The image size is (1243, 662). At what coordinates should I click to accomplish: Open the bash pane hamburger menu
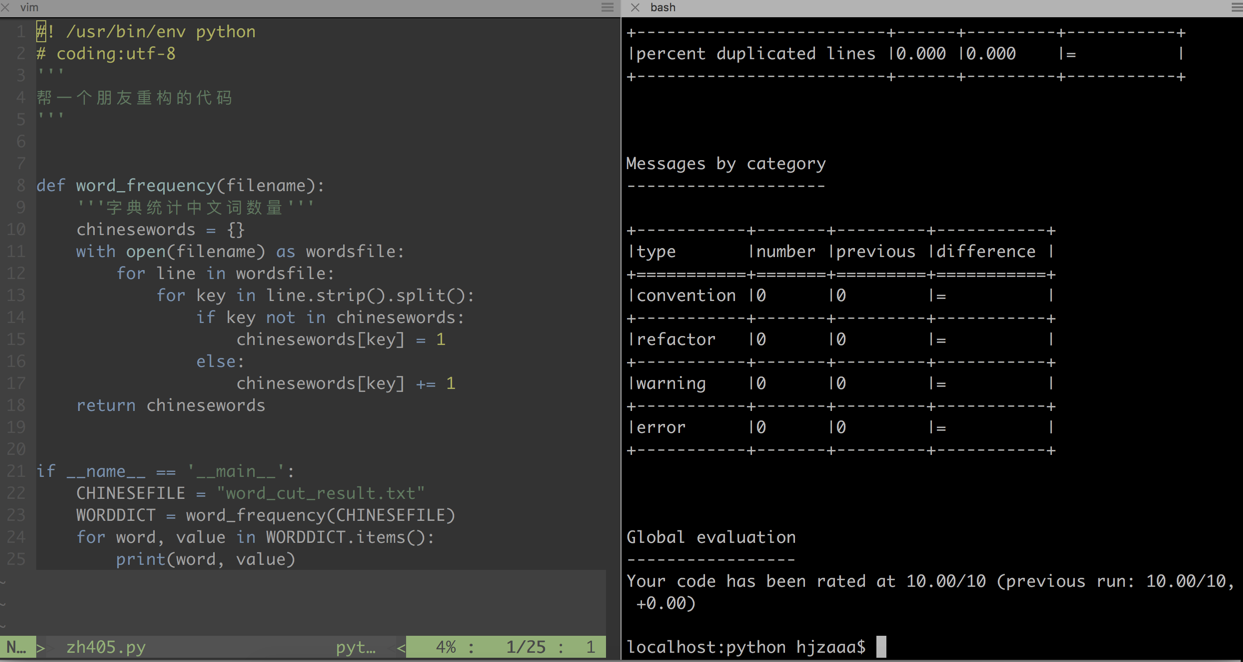[x=1237, y=7]
